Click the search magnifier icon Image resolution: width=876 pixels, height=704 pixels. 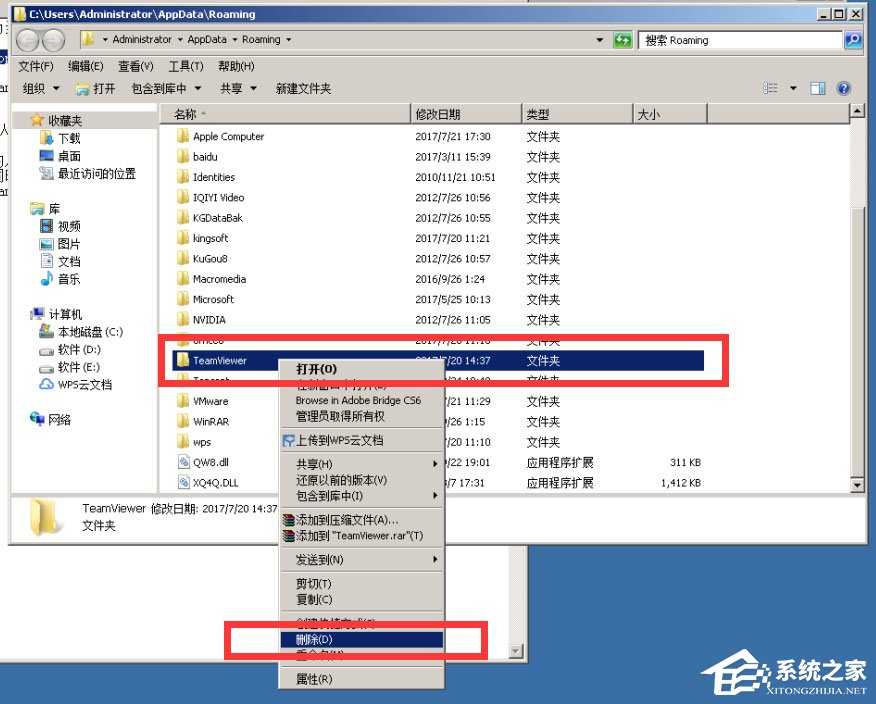click(x=854, y=40)
